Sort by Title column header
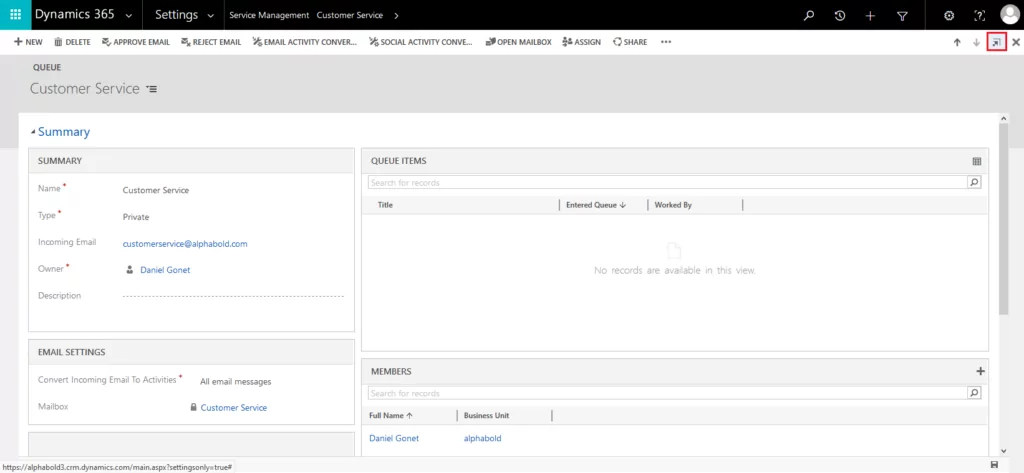The width and height of the screenshot is (1024, 473). [385, 205]
